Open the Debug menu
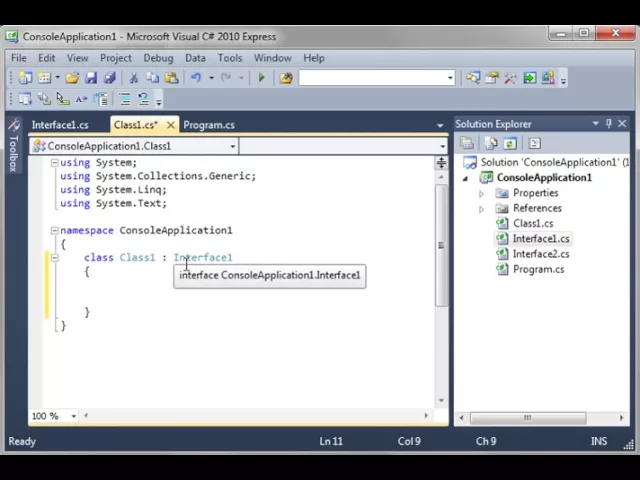Viewport: 640px width, 480px height. click(158, 58)
